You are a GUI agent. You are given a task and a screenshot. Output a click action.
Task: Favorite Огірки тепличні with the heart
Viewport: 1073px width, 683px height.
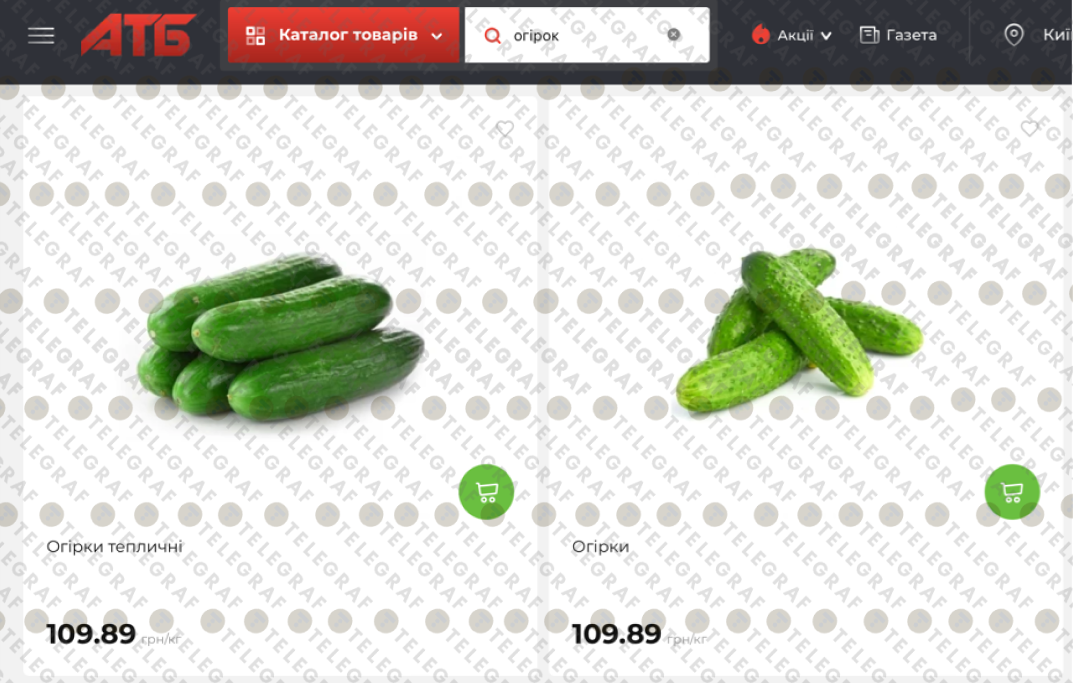pos(505,128)
